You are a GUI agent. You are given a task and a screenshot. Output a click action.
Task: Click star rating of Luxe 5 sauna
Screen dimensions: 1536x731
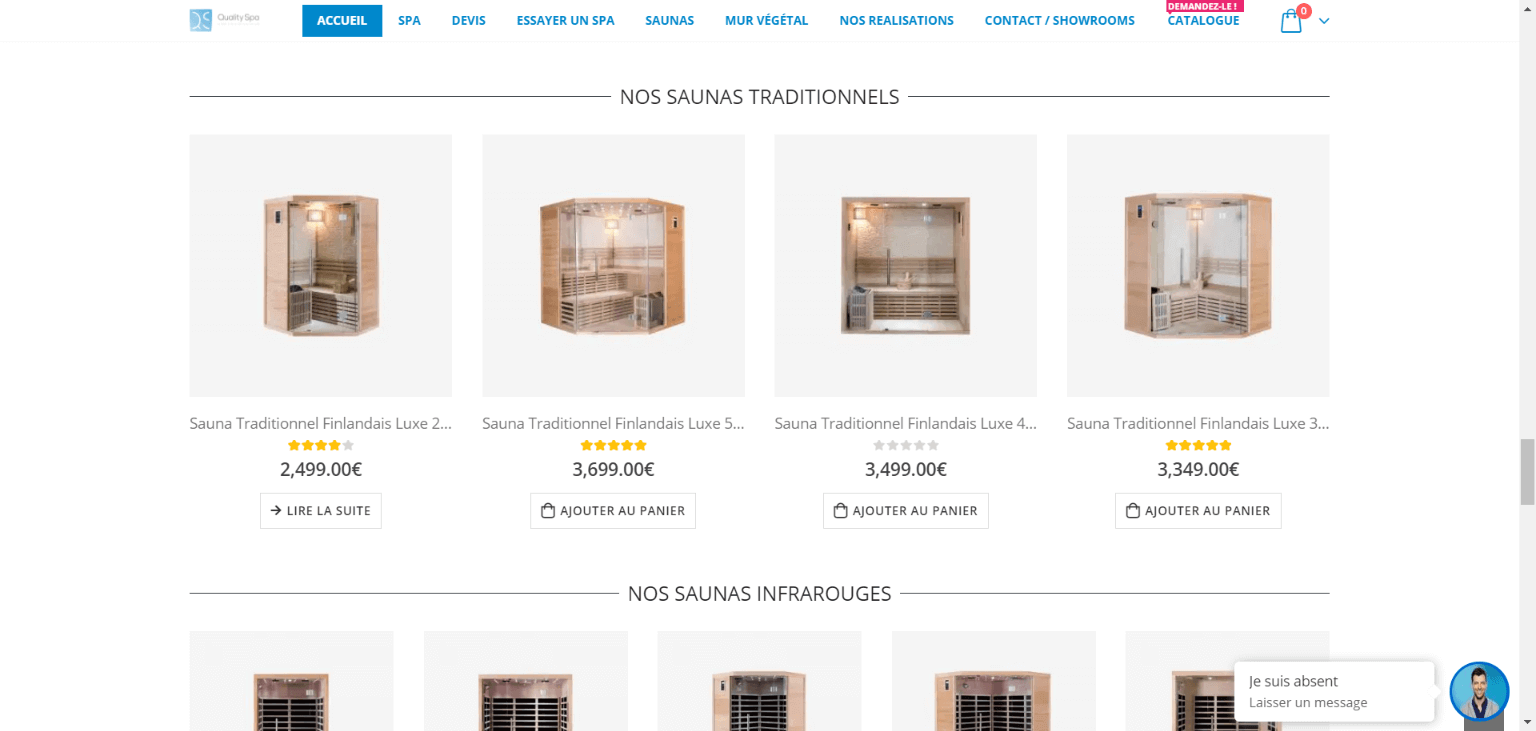613,446
